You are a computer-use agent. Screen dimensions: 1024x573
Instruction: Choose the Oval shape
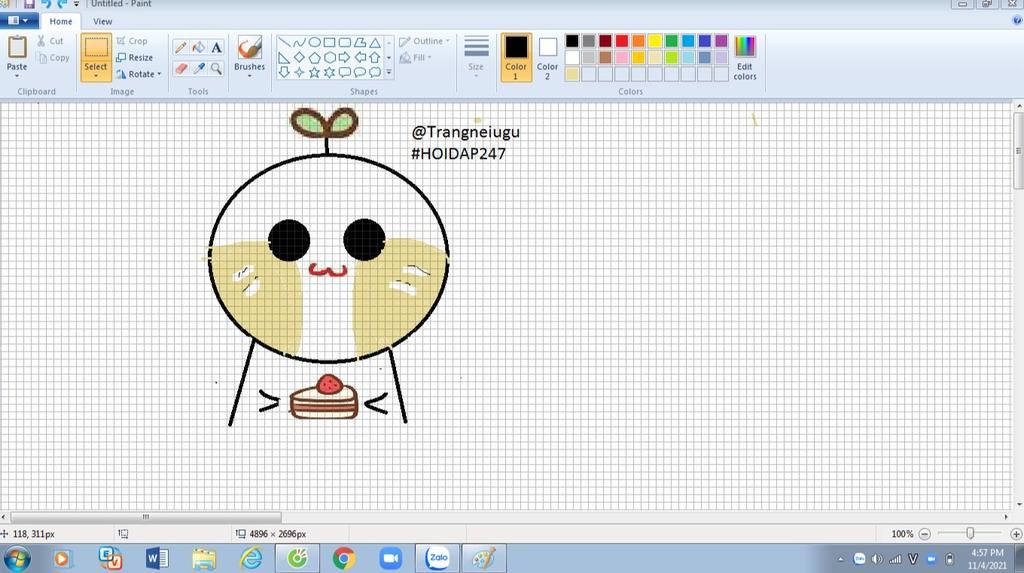pos(314,42)
